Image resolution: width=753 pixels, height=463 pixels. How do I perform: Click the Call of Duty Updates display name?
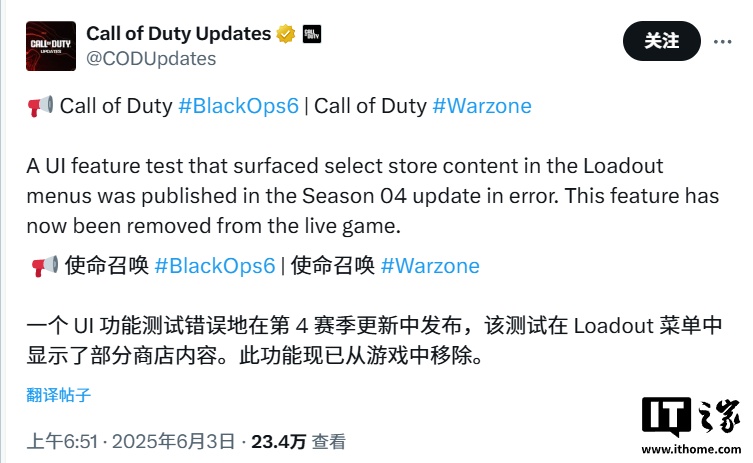179,34
